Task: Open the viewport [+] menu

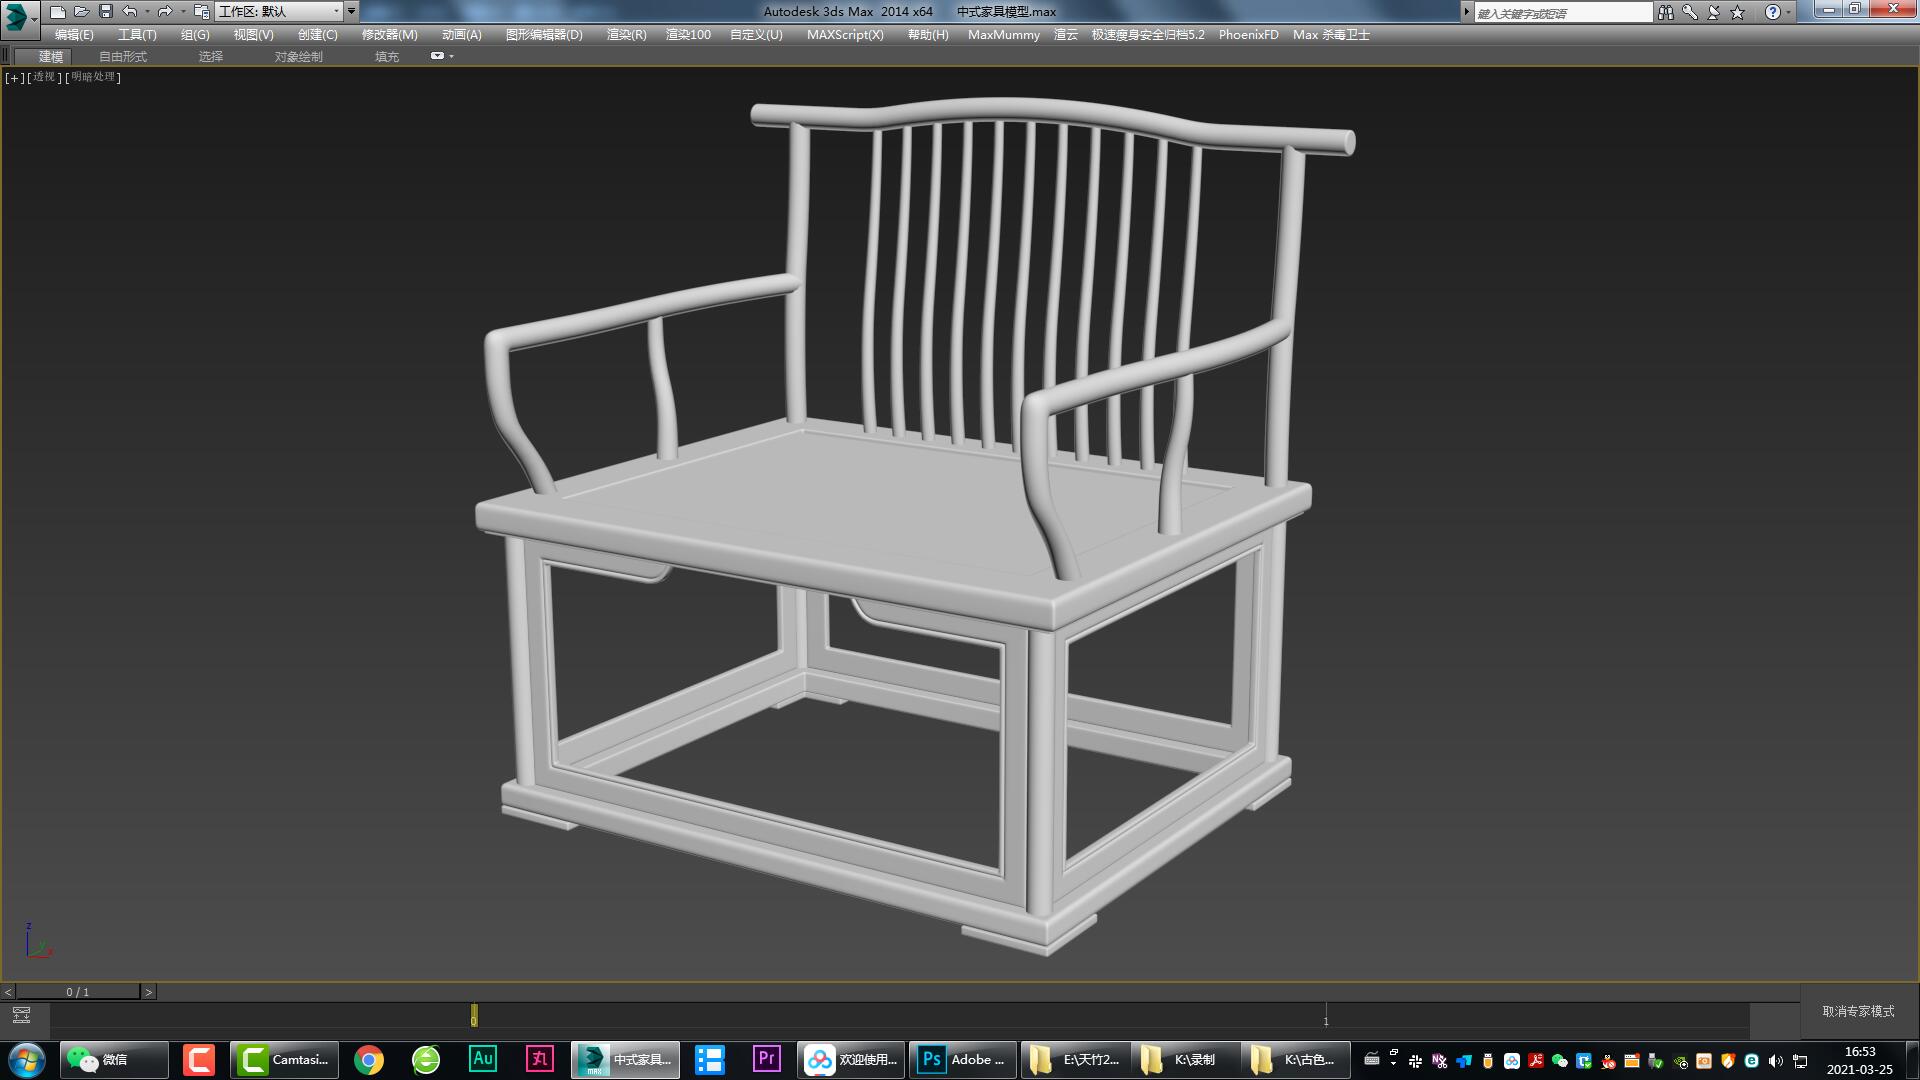Action: pos(13,77)
